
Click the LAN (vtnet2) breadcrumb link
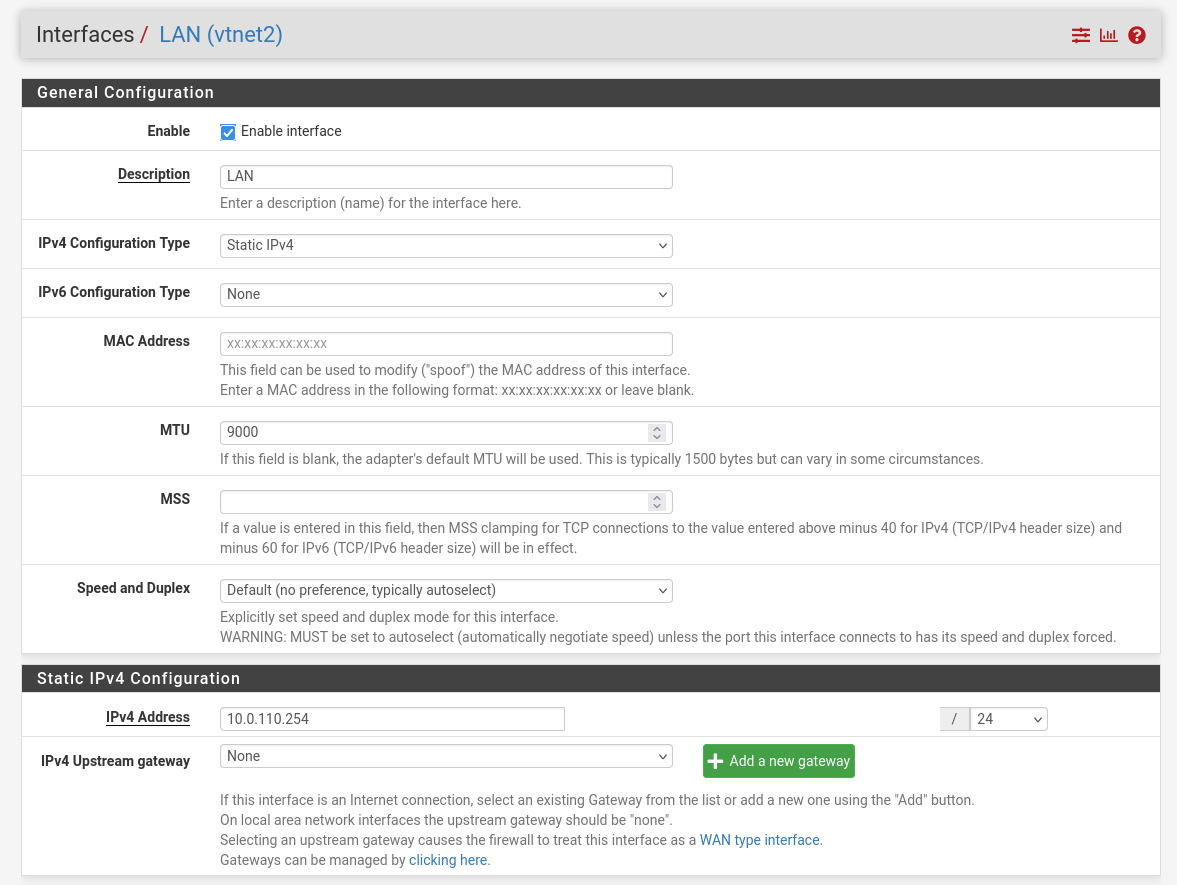pos(220,34)
